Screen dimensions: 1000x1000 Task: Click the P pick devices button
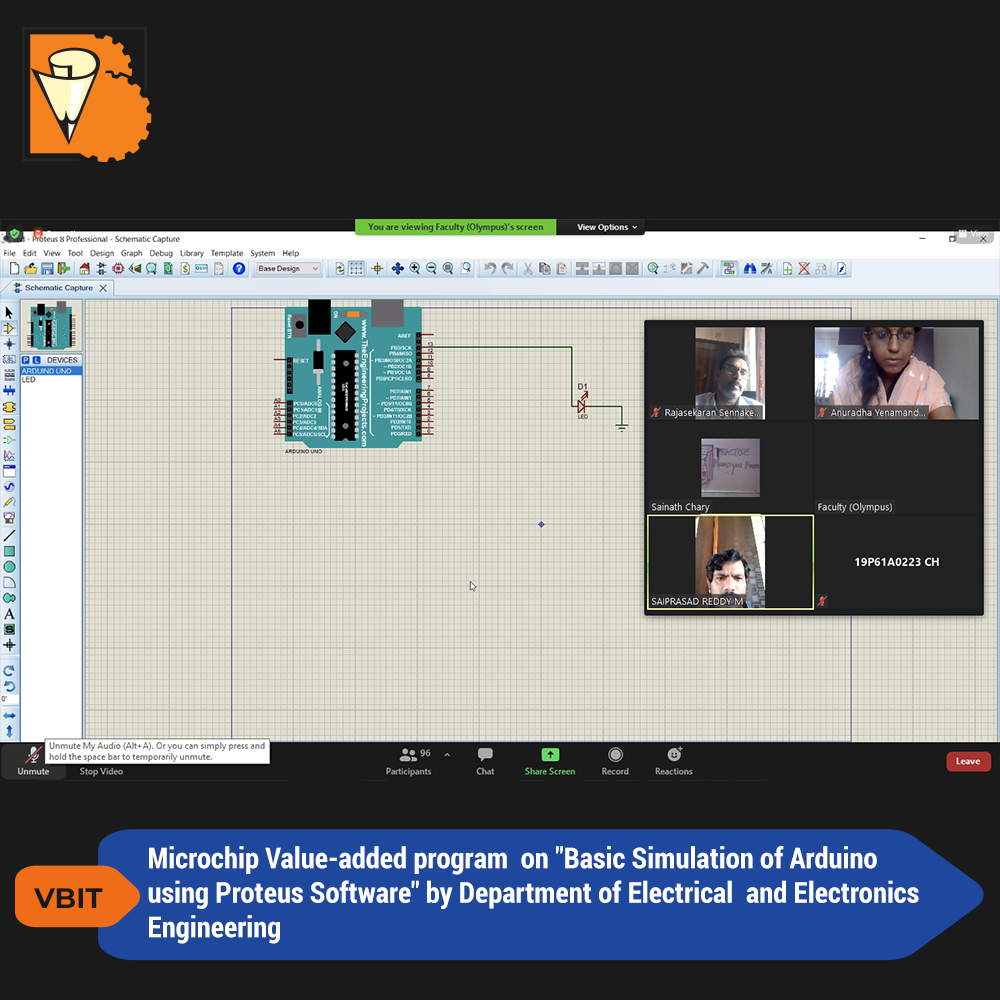(26, 360)
